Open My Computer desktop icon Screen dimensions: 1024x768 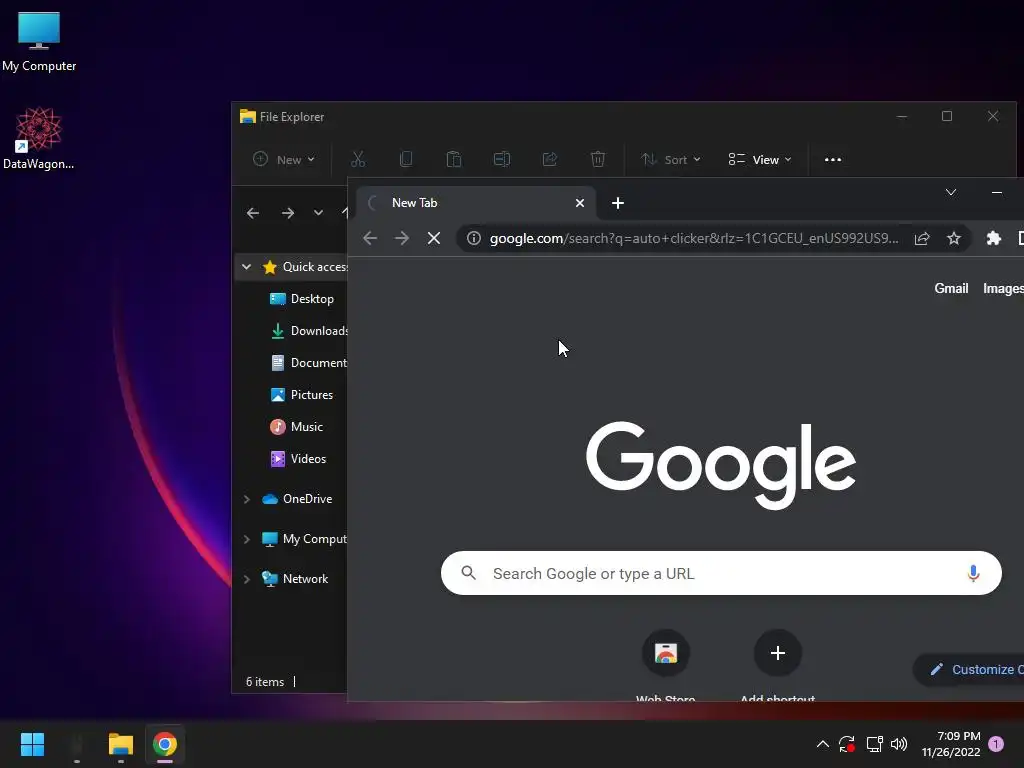(x=39, y=42)
